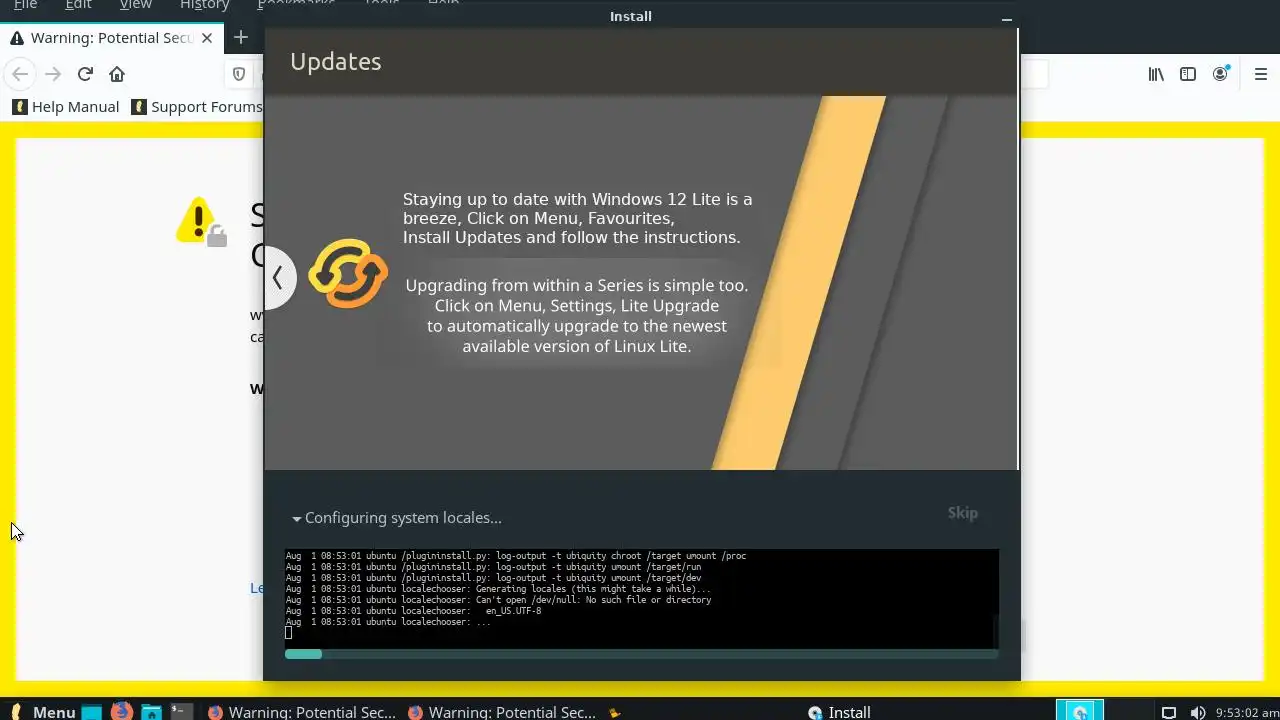Open the terminal taskbar launcher
The height and width of the screenshot is (720, 1280).
click(181, 712)
